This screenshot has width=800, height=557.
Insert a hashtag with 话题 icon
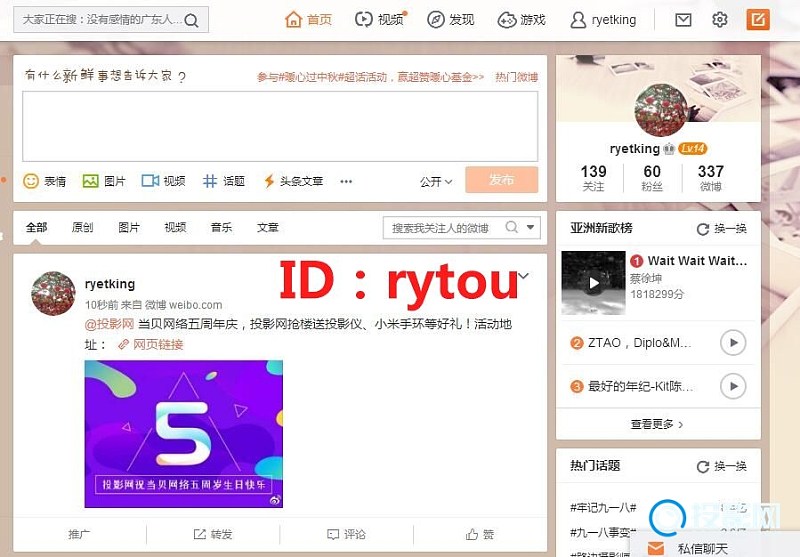point(223,181)
